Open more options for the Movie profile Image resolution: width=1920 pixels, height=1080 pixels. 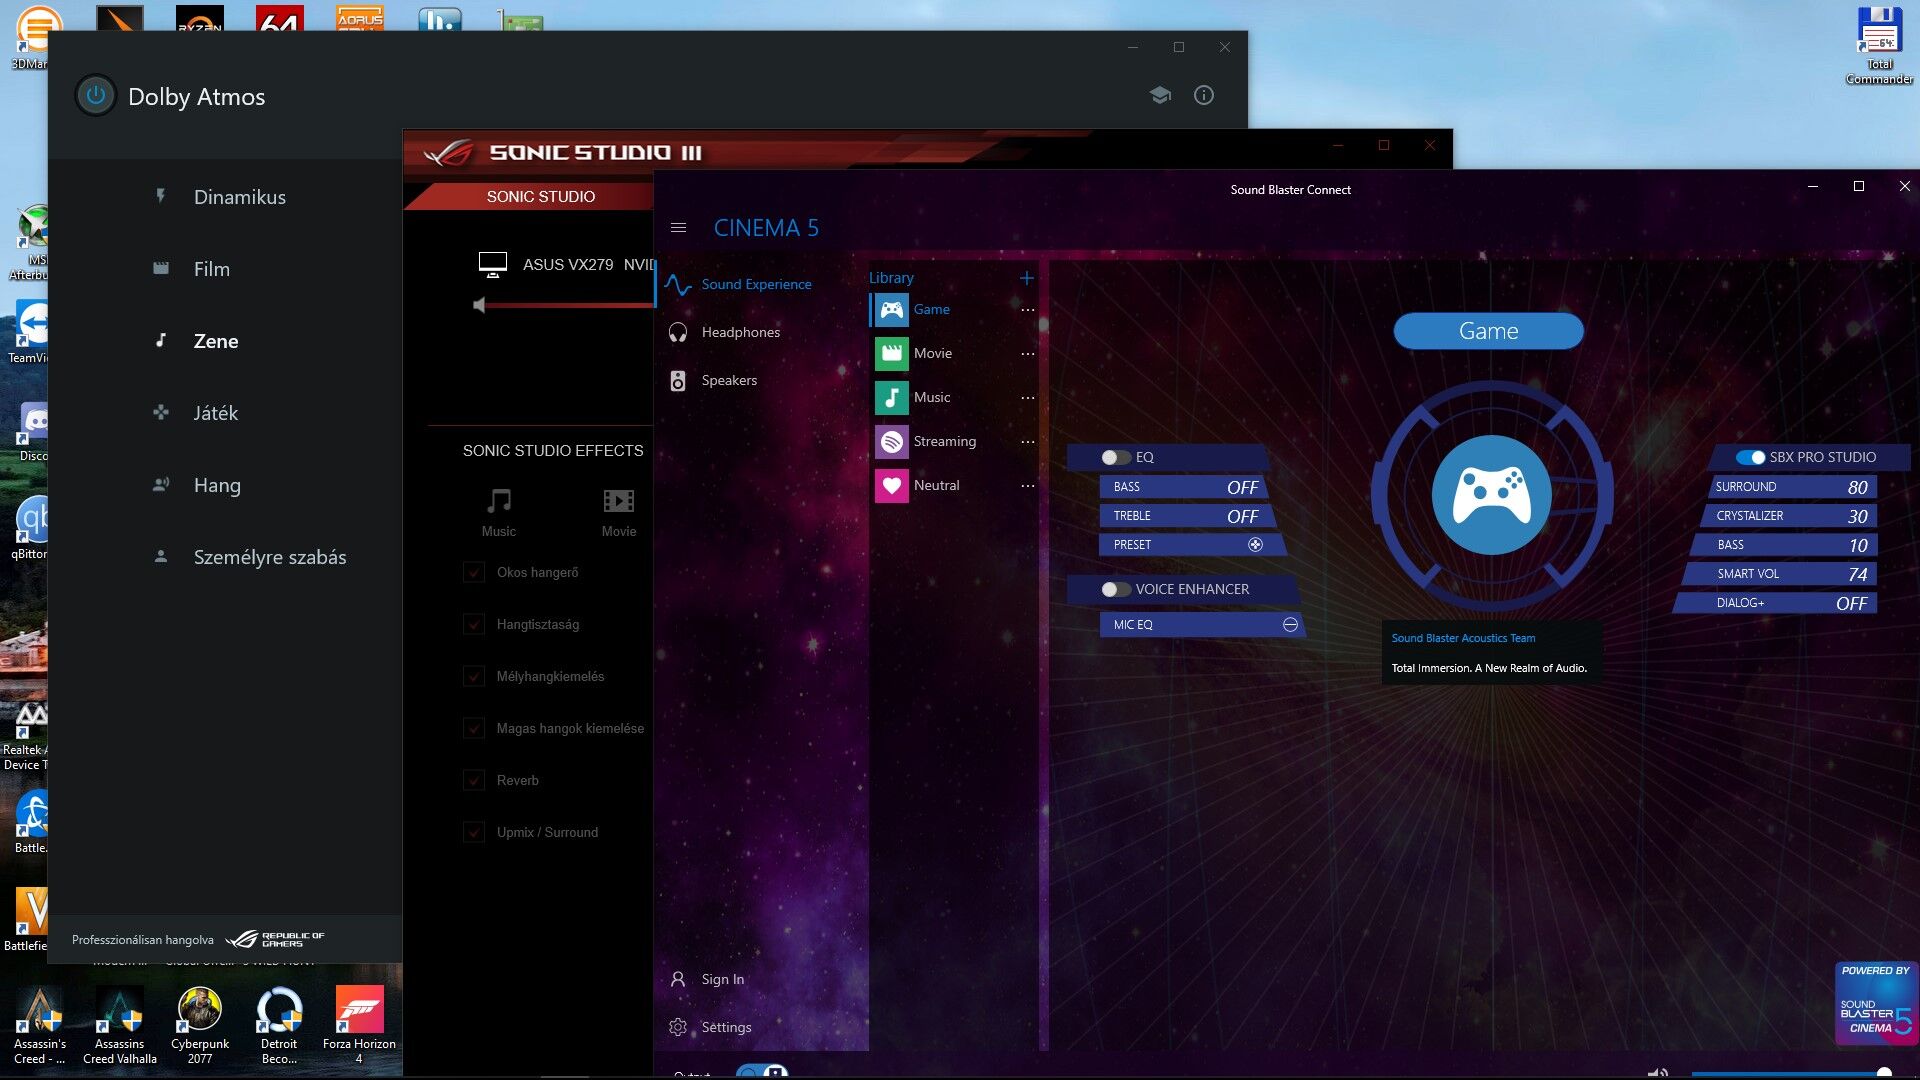pyautogui.click(x=1027, y=354)
